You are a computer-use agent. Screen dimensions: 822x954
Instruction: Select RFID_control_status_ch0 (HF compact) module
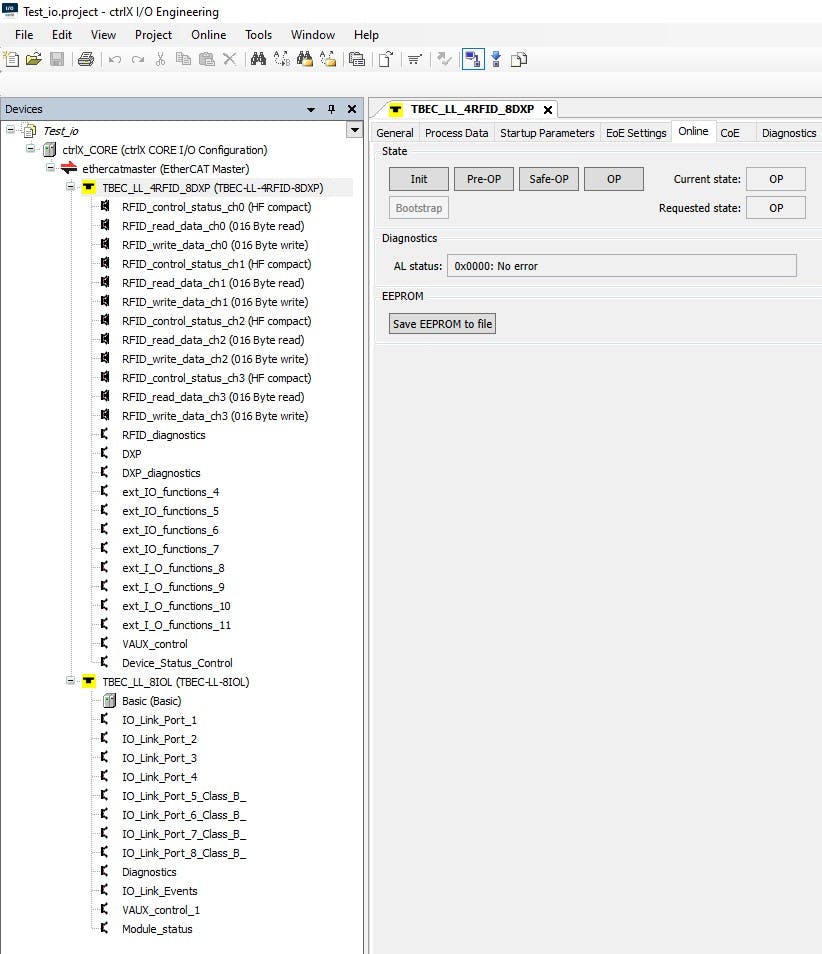216,207
